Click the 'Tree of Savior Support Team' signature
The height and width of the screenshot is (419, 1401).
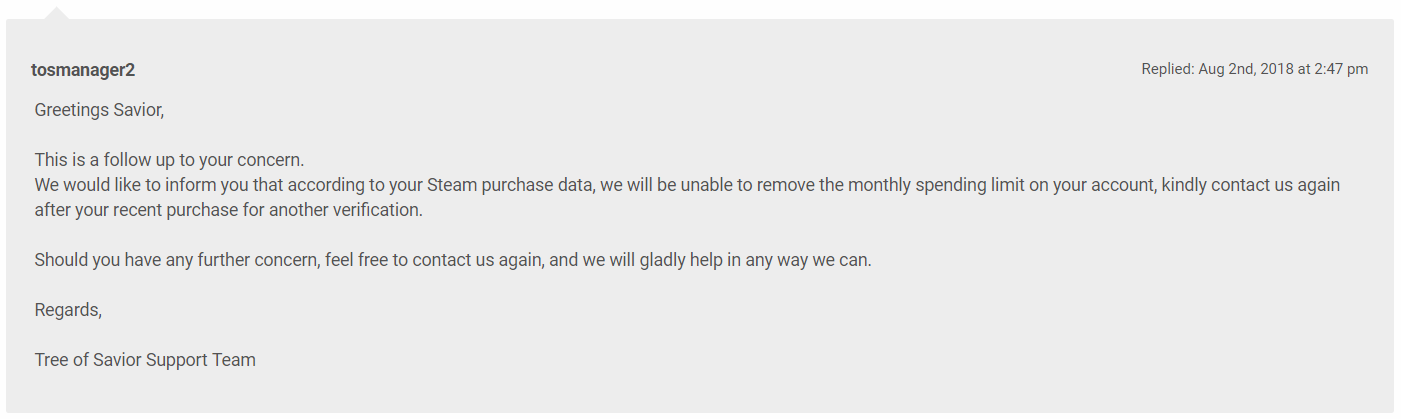coord(145,360)
